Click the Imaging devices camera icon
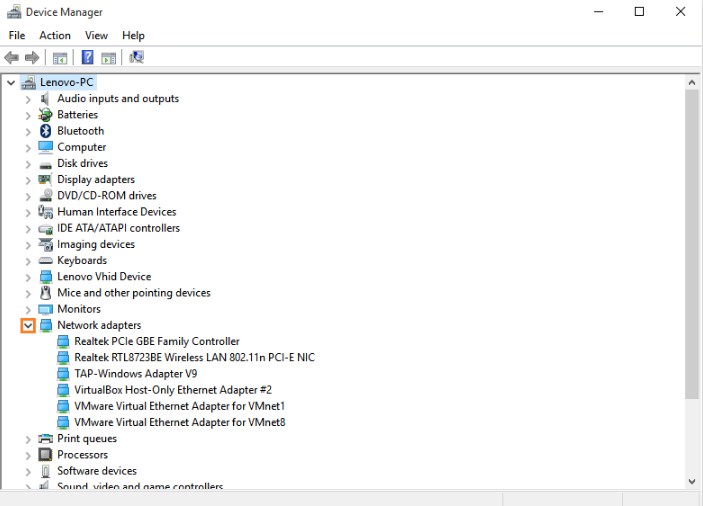The height and width of the screenshot is (506, 703). [x=46, y=244]
